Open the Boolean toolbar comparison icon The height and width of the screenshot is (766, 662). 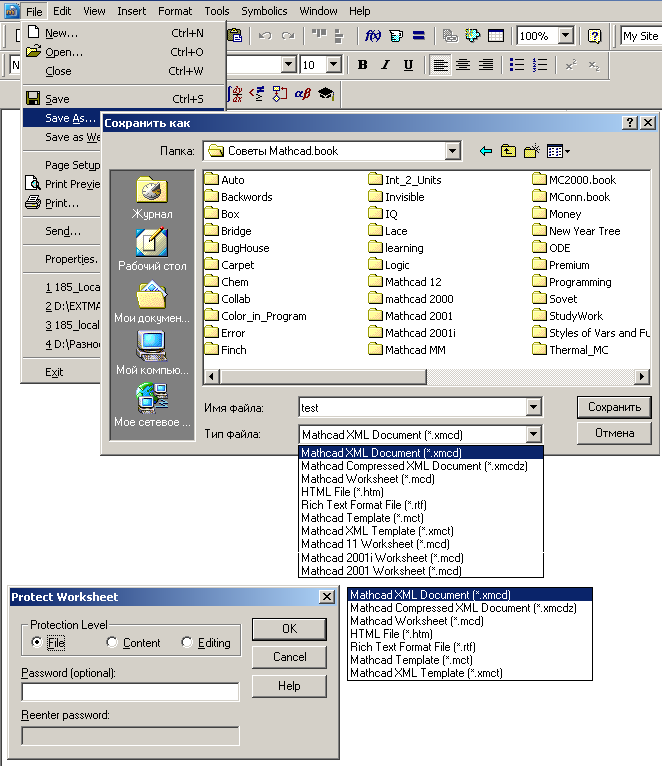[x=257, y=94]
